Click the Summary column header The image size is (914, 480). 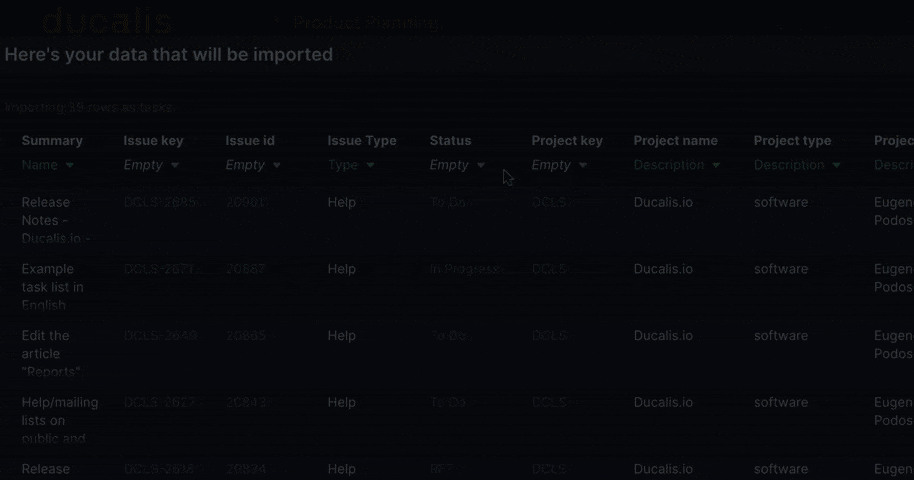(x=52, y=141)
